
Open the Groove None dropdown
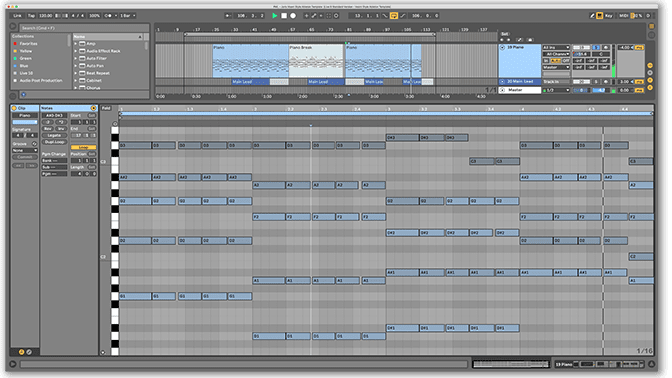[x=24, y=150]
